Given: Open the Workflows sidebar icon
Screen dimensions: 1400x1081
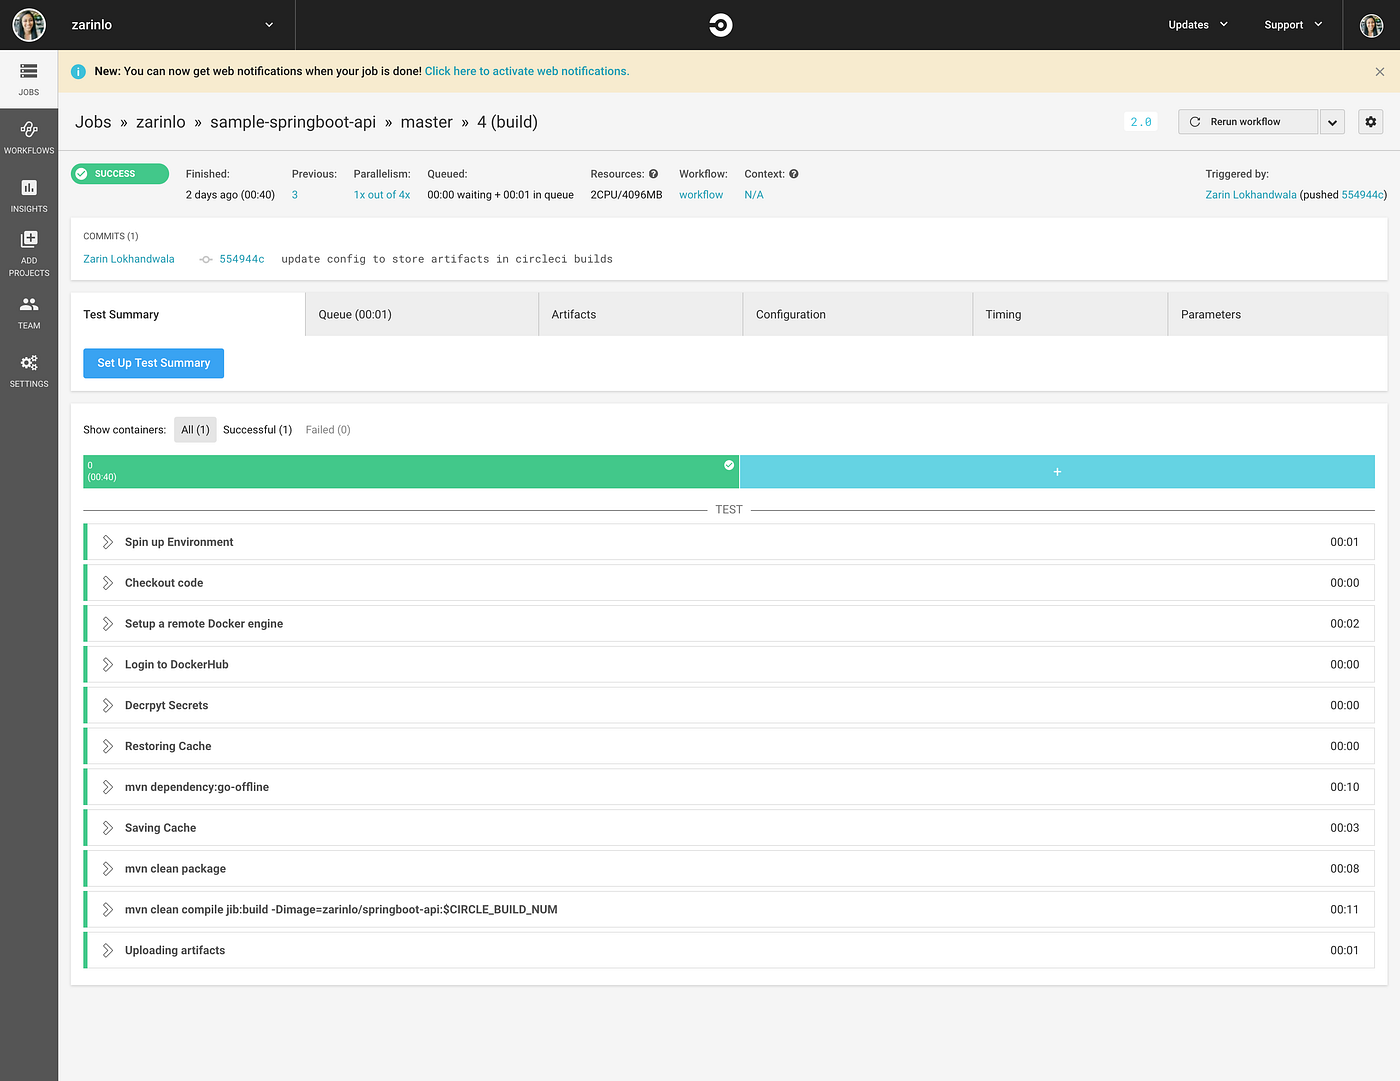Looking at the screenshot, I should pyautogui.click(x=29, y=137).
